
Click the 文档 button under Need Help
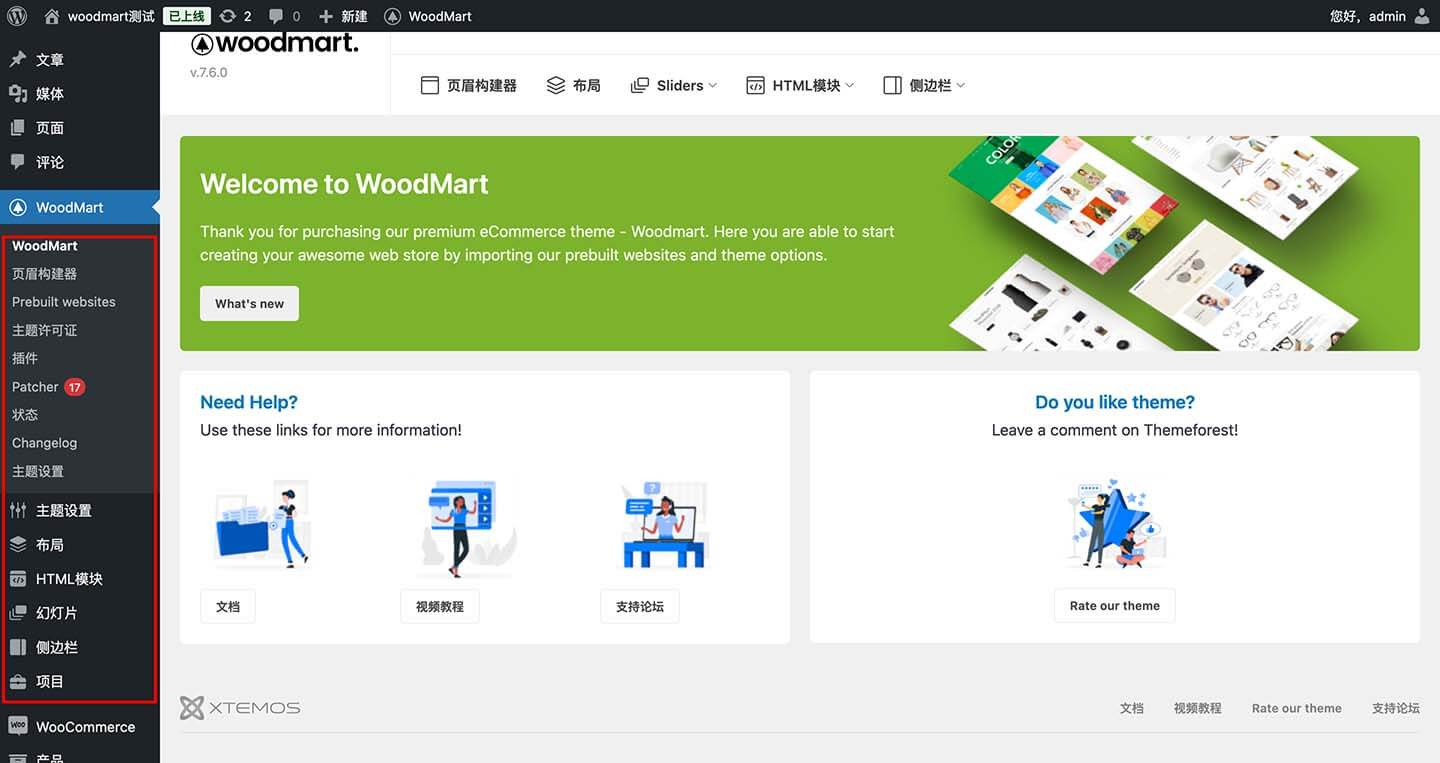point(228,606)
